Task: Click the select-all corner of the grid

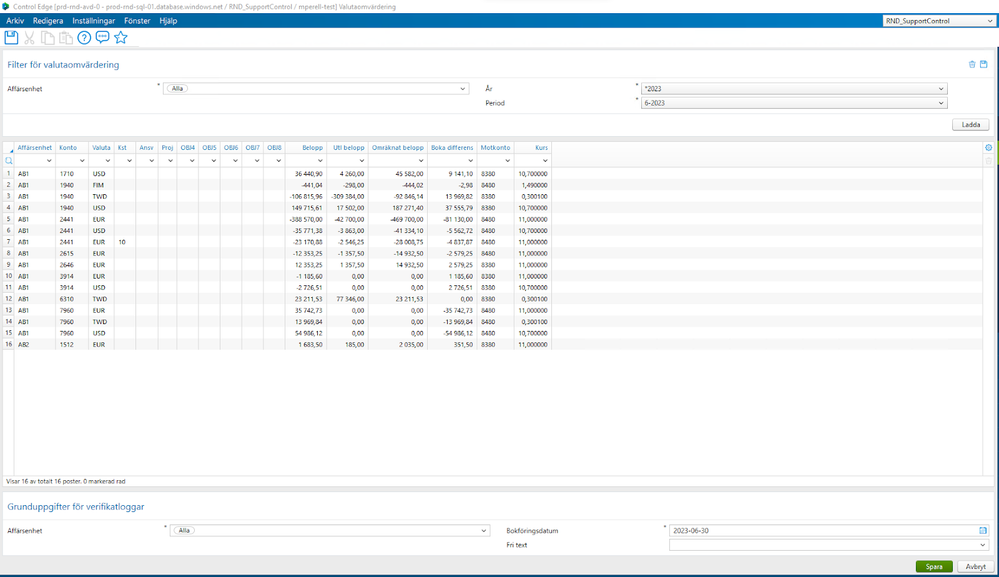Action: (8, 148)
